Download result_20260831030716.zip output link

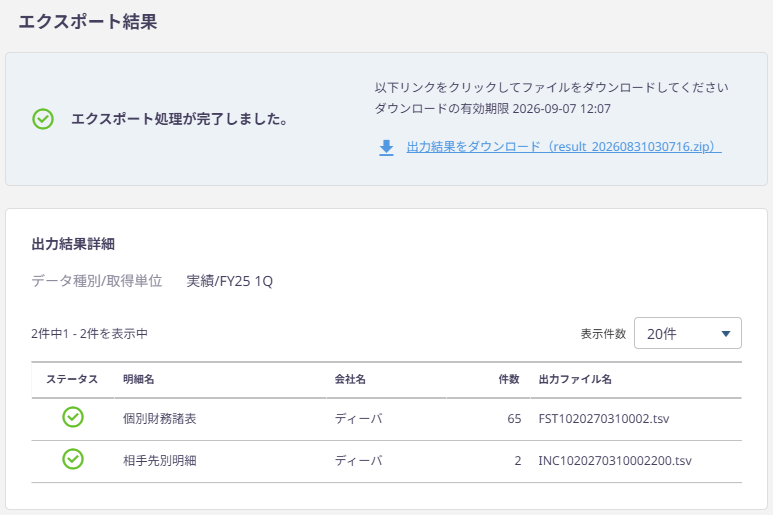pyautogui.click(x=564, y=147)
